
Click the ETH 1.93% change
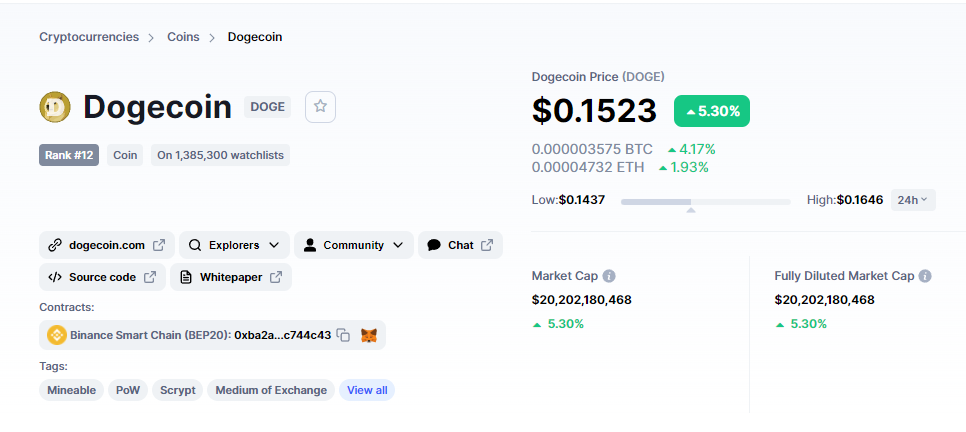coord(683,167)
